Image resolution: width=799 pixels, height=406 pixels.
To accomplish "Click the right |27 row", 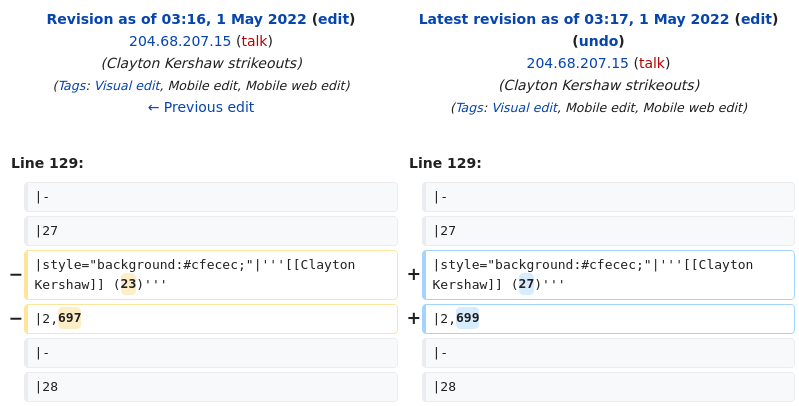I will (608, 231).
